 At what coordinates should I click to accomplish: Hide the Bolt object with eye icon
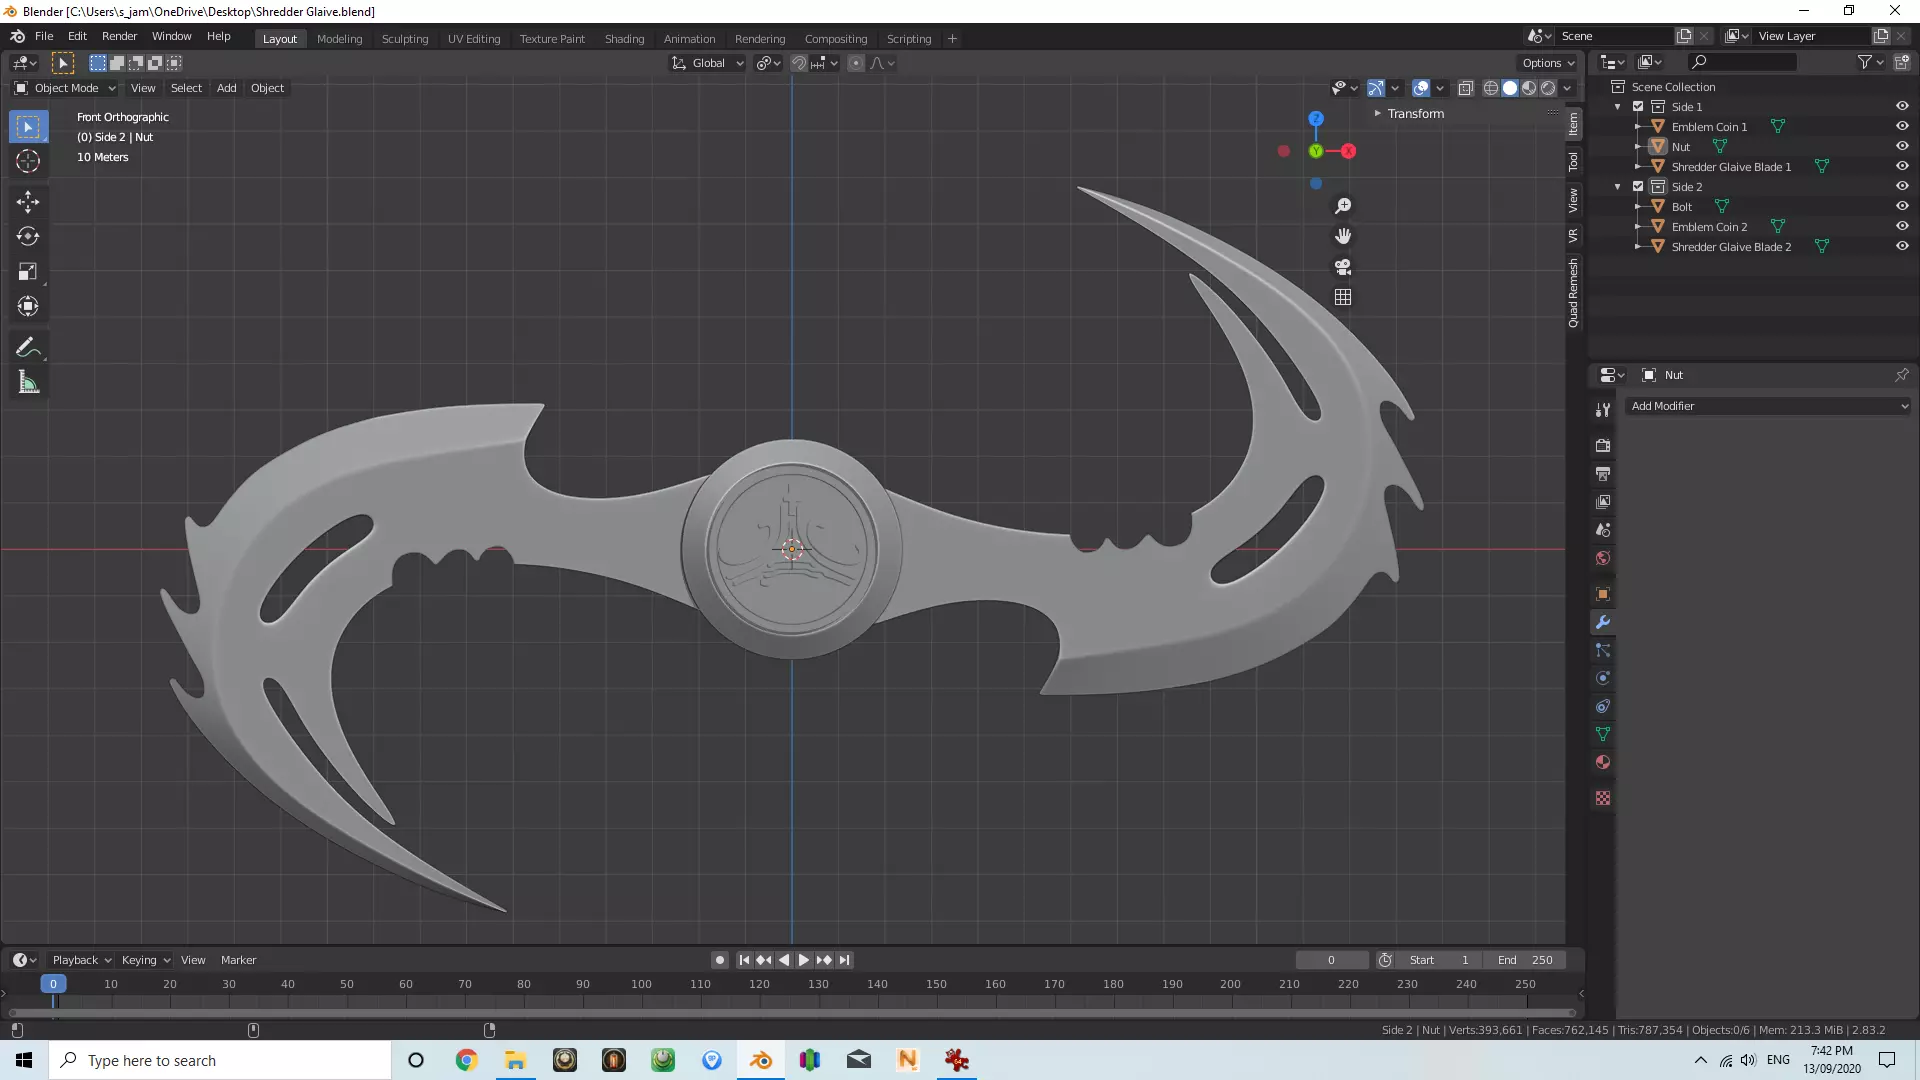[x=1902, y=206]
